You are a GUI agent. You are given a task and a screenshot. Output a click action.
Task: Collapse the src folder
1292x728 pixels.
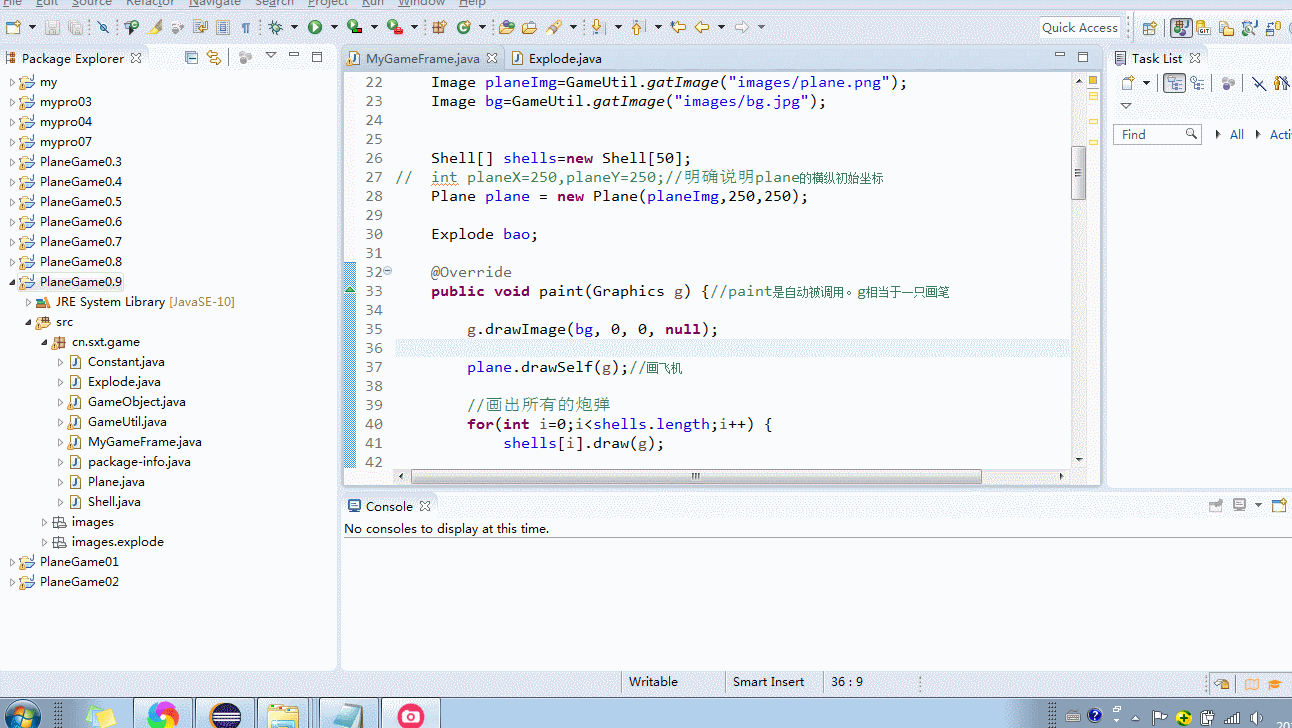pyautogui.click(x=29, y=322)
